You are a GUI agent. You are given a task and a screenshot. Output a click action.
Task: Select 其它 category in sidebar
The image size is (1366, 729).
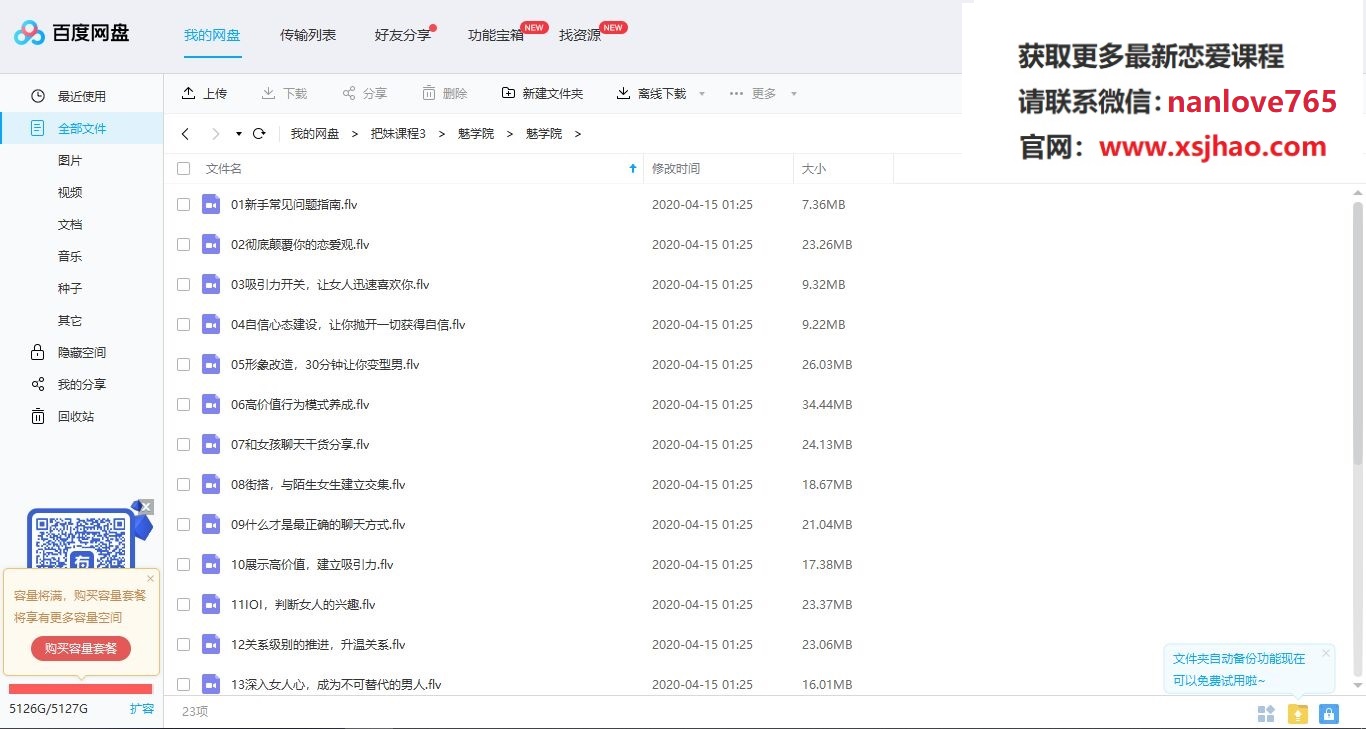pyautogui.click(x=70, y=320)
